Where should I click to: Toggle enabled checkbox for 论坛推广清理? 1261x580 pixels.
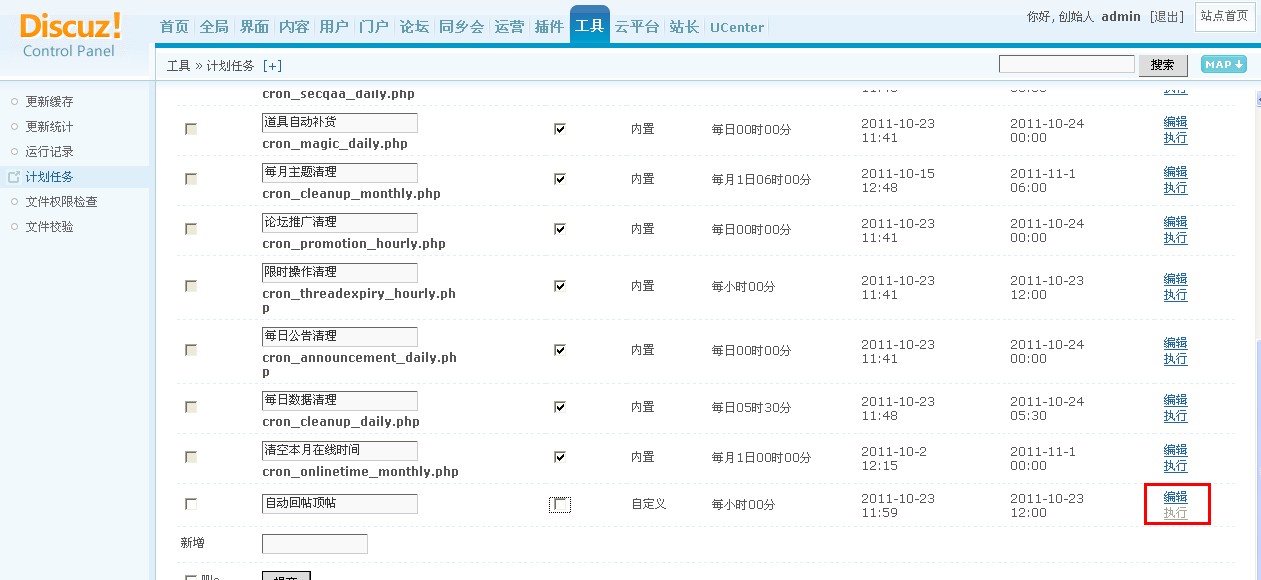[x=560, y=229]
